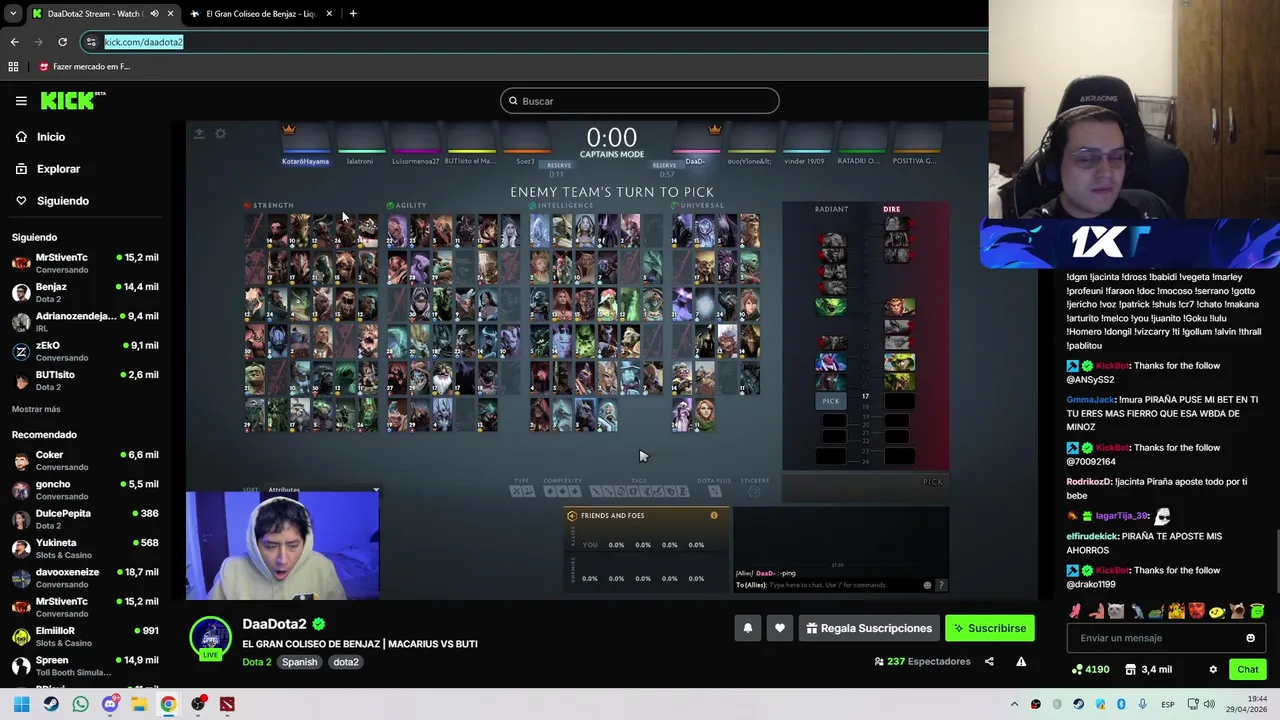Open the Chrome apps grid icon

[13, 67]
